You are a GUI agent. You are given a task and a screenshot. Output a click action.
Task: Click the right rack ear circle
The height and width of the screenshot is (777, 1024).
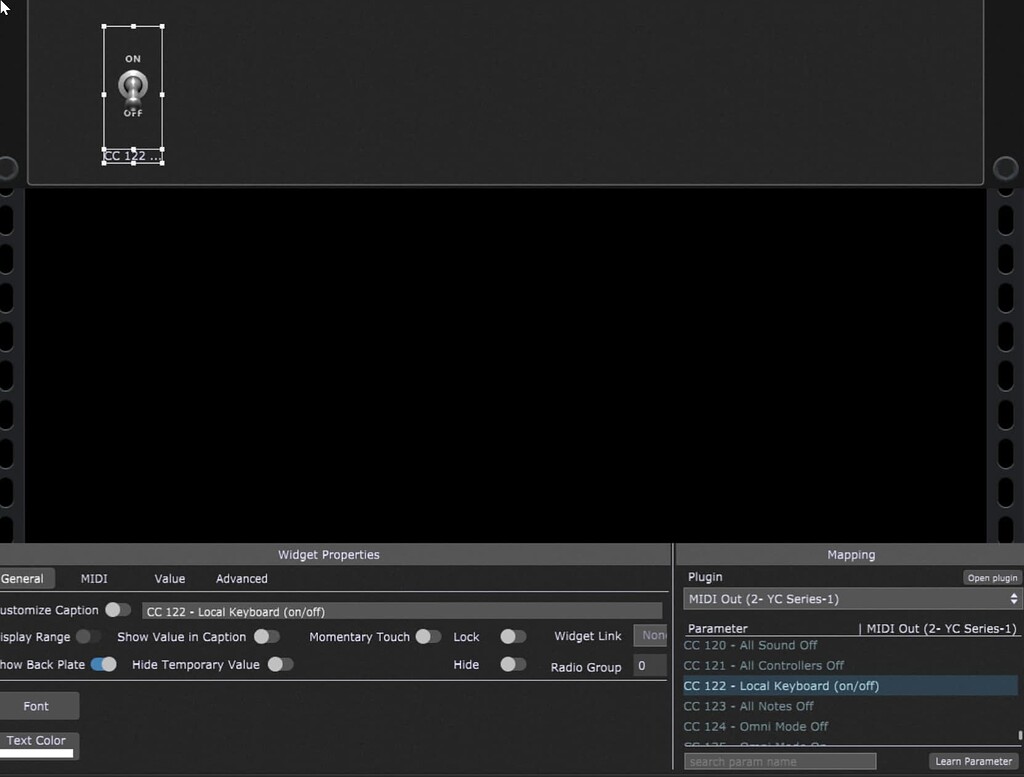coord(1006,168)
